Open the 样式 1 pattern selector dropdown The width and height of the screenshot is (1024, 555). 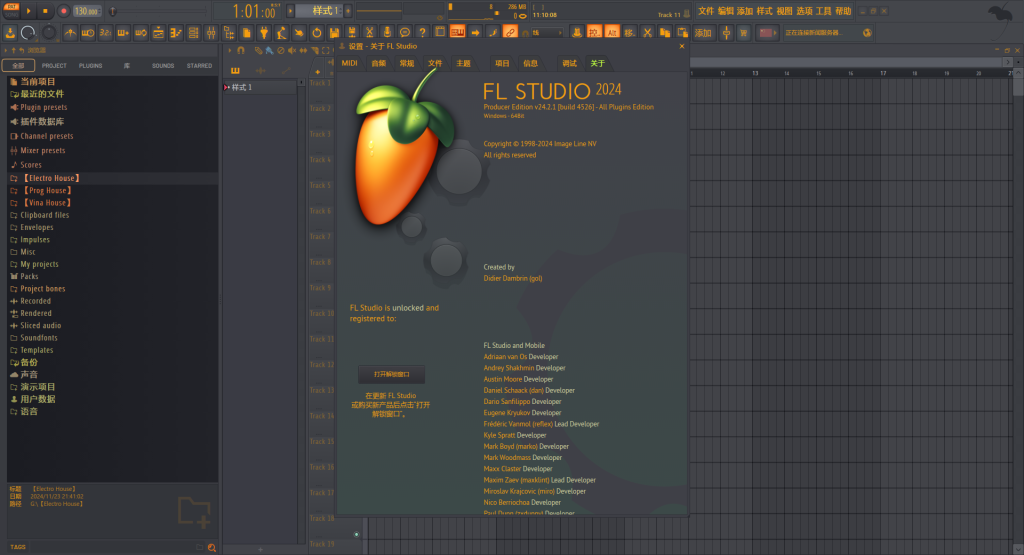319,10
